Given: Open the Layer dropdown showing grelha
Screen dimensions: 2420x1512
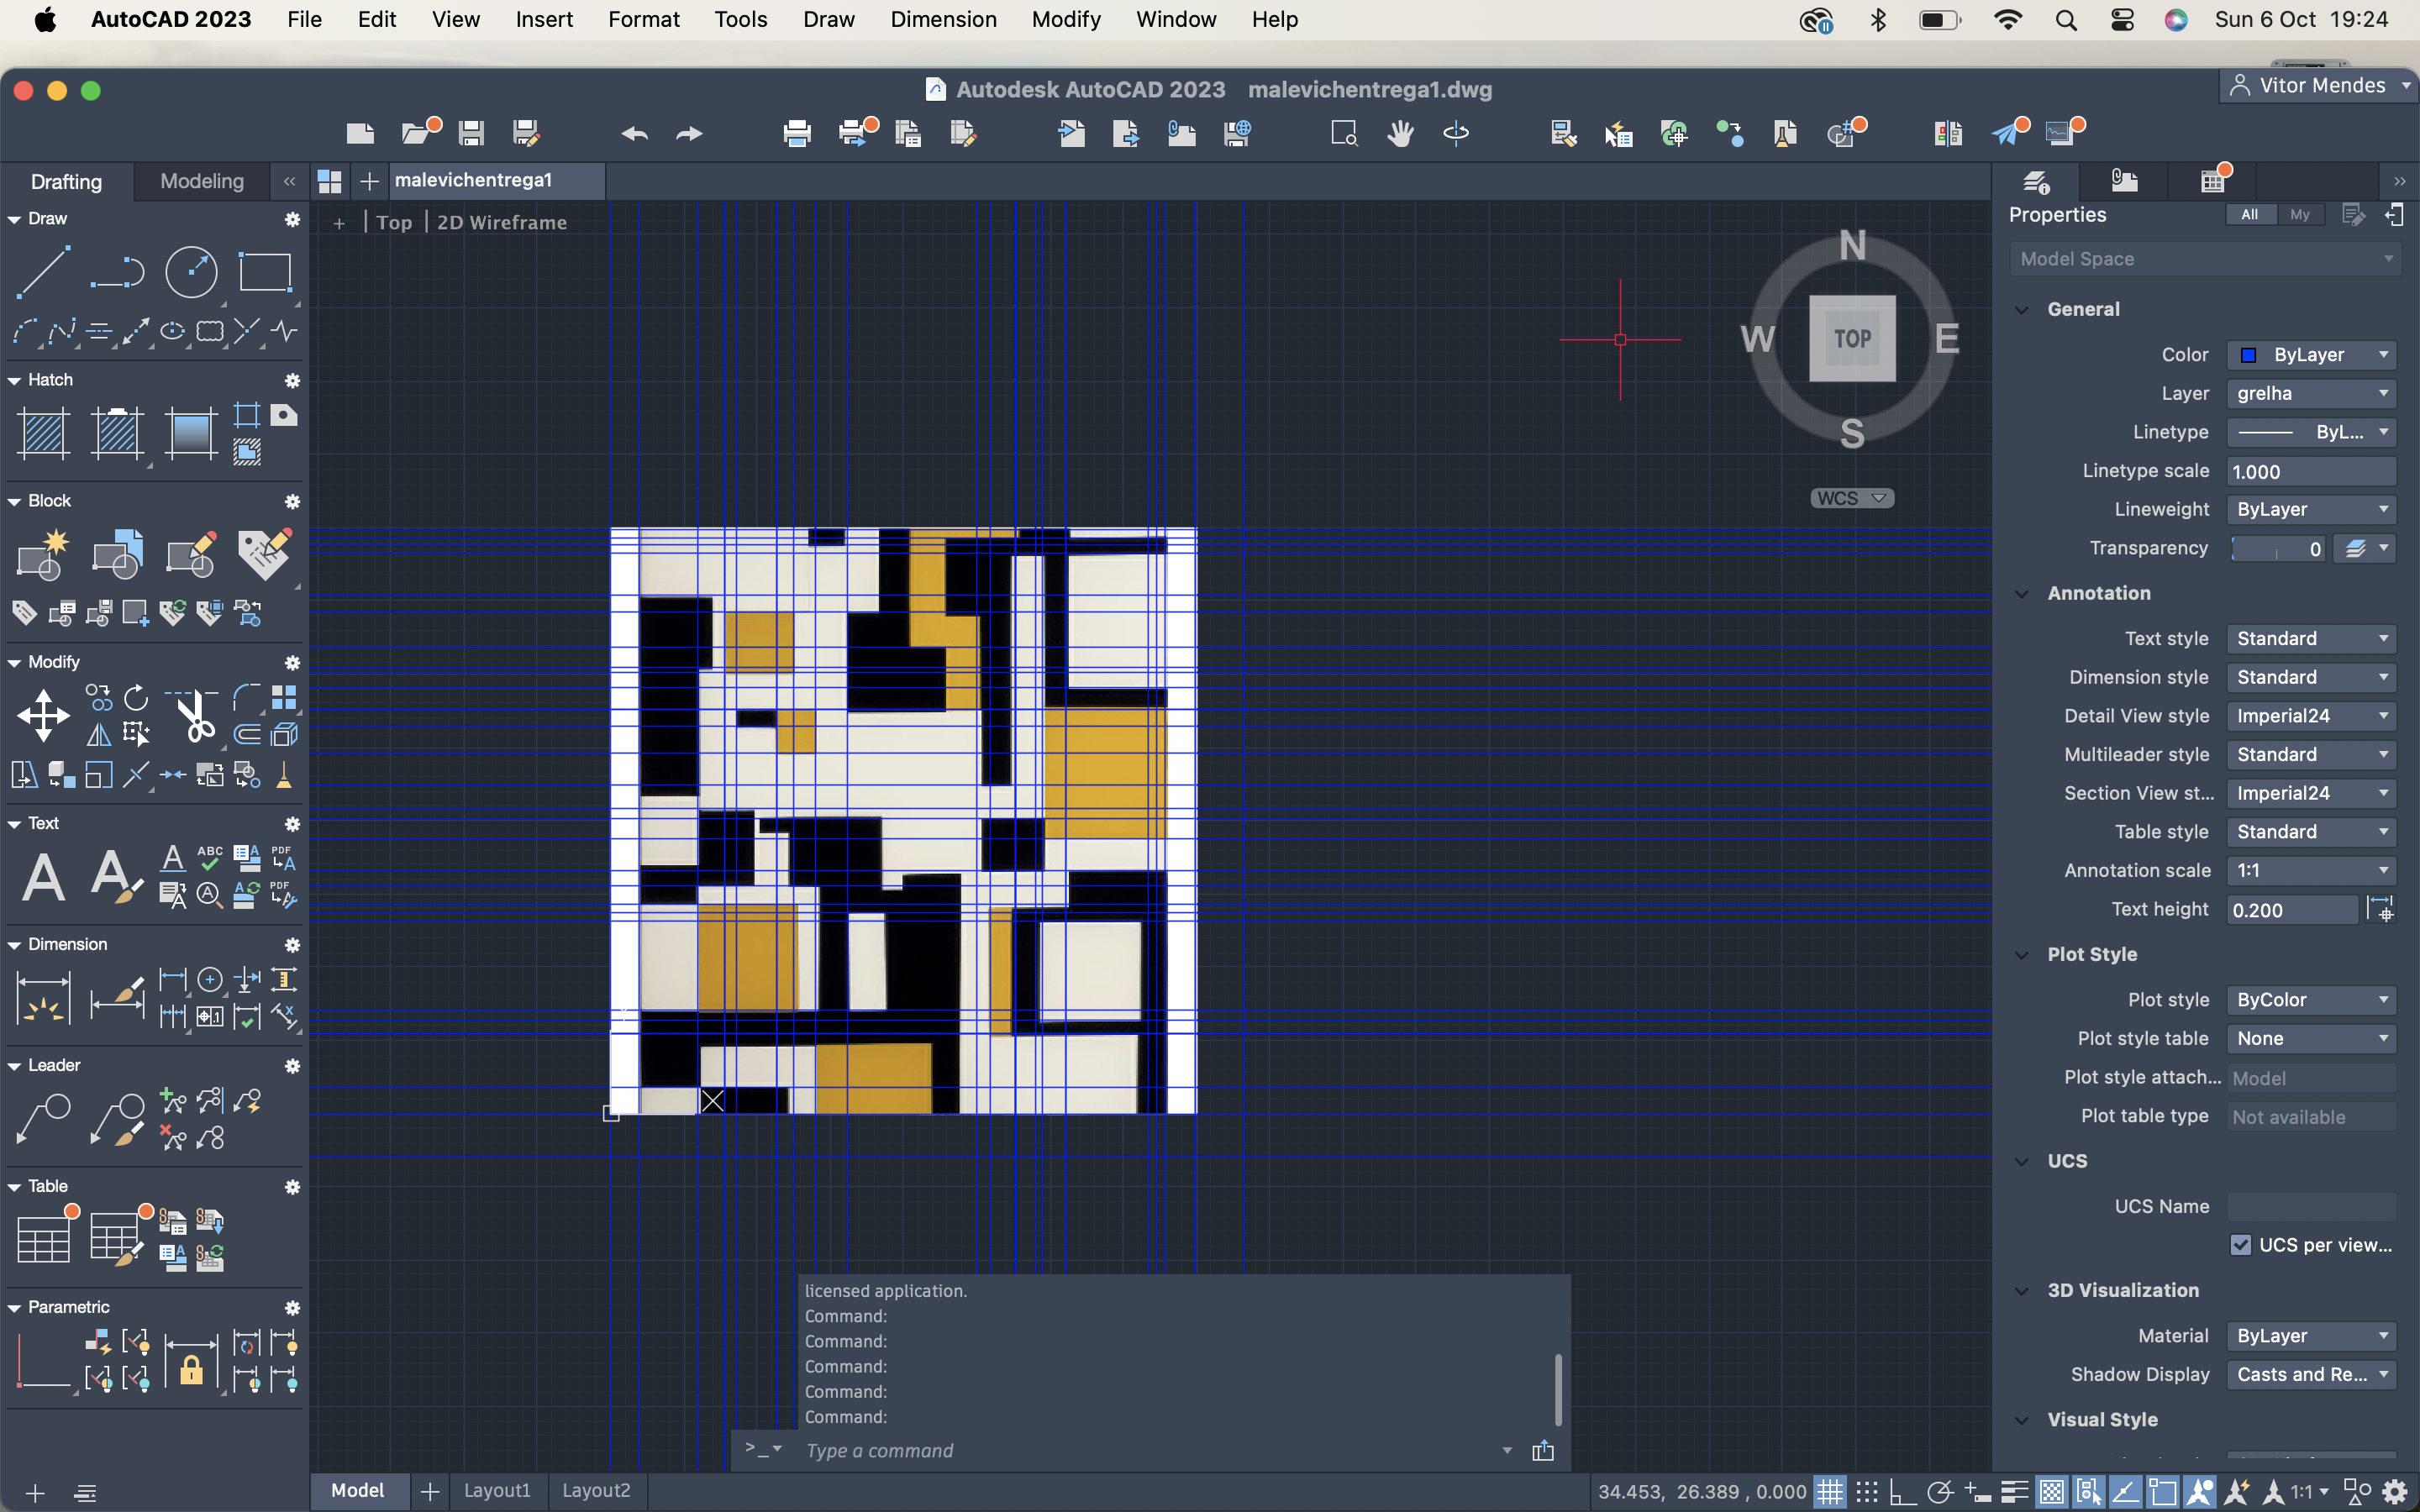Looking at the screenshot, I should [2310, 394].
